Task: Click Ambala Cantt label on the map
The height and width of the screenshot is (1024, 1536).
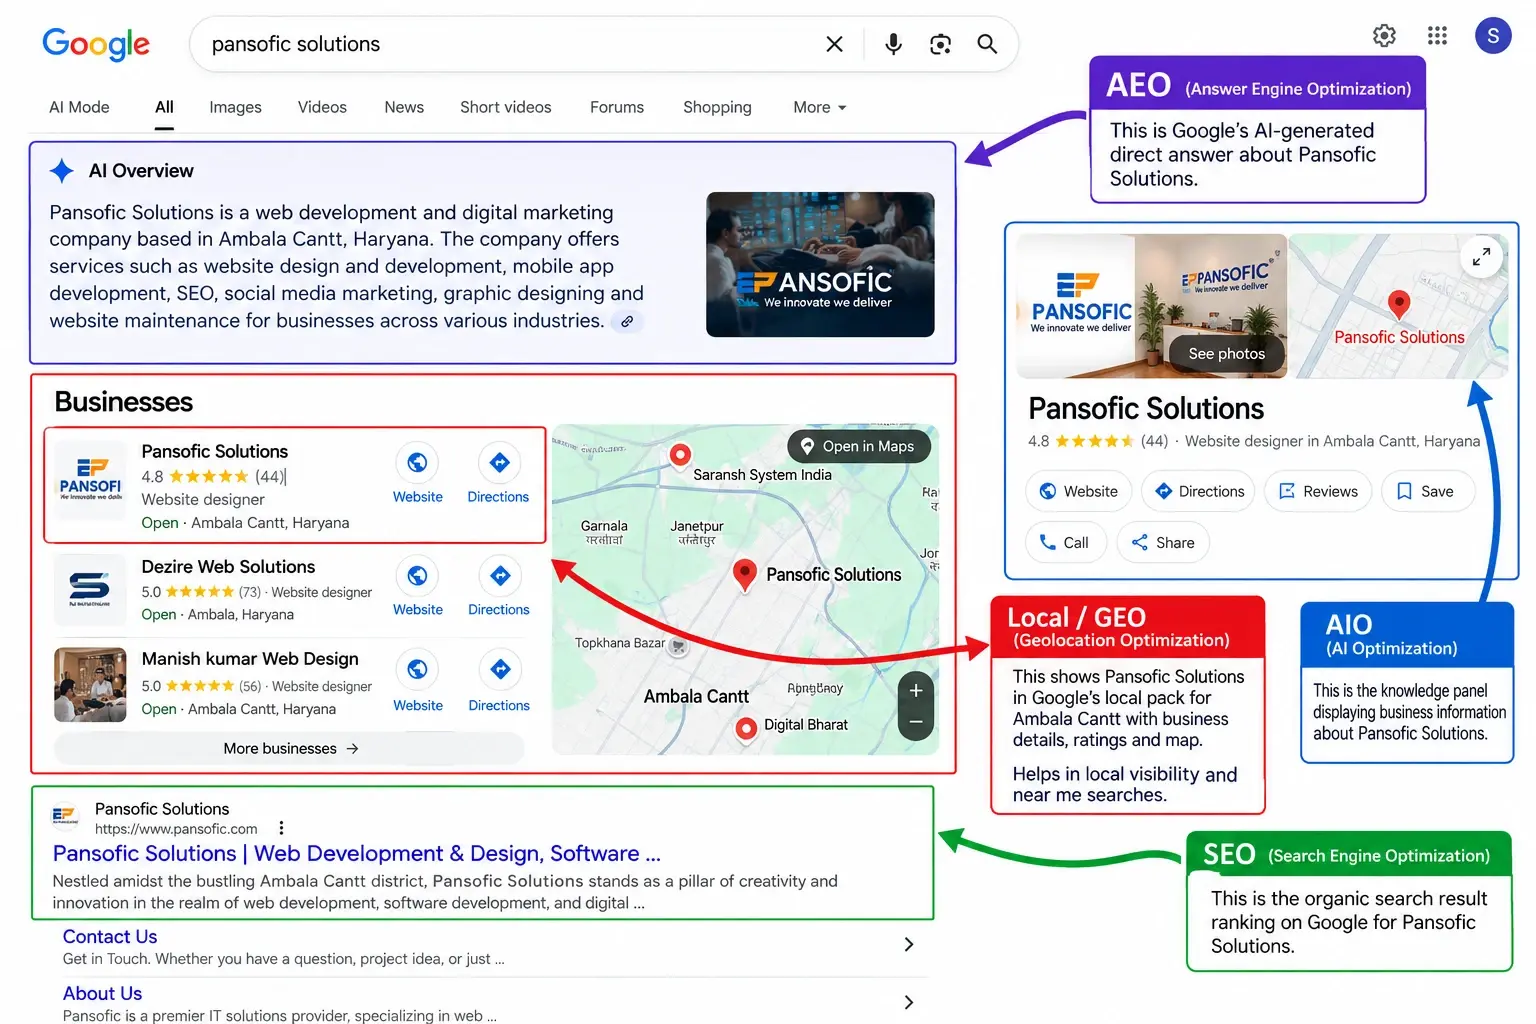Action: 696,696
